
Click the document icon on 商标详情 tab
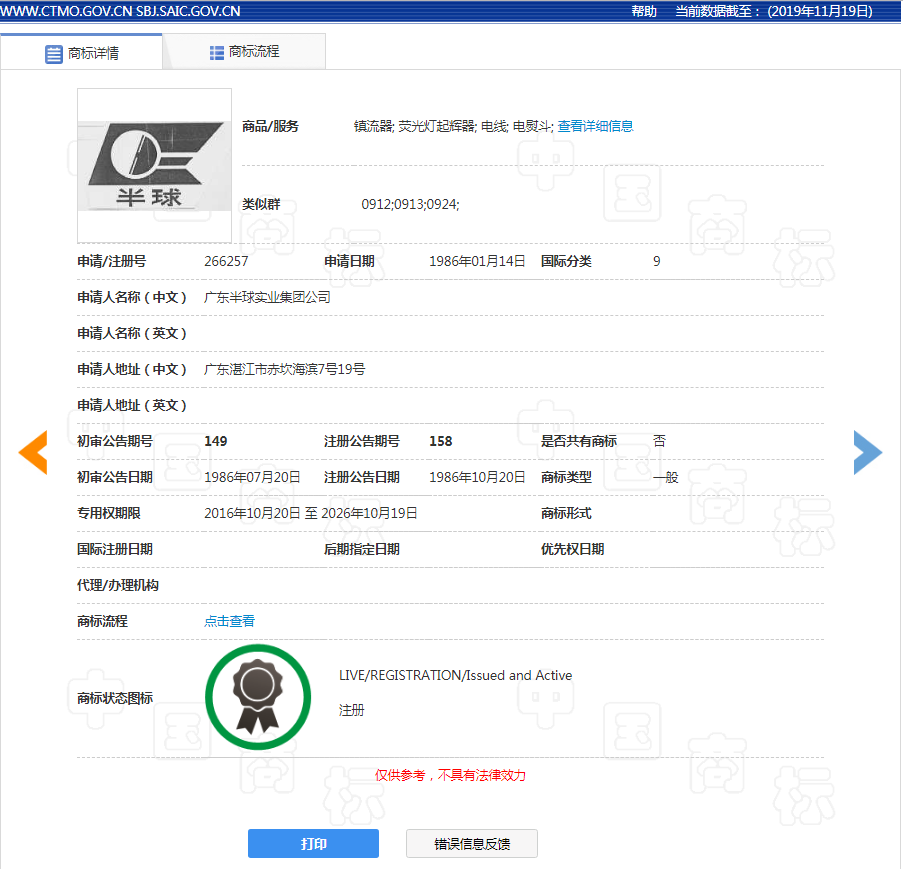coord(53,54)
